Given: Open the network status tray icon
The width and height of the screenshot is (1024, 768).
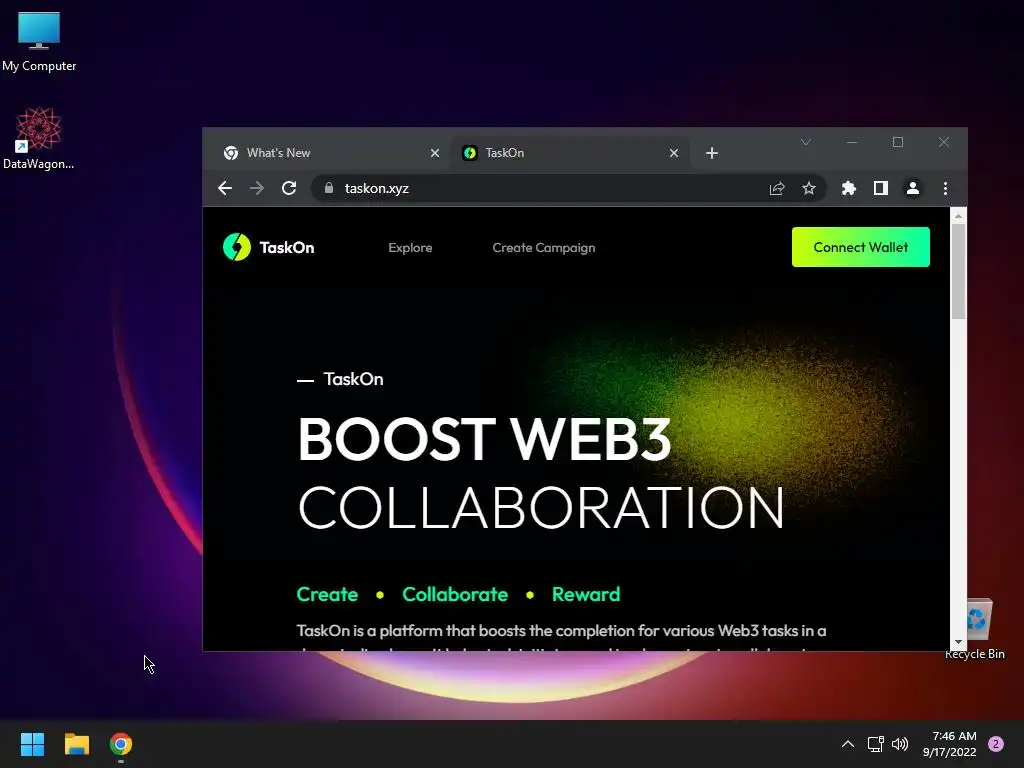Looking at the screenshot, I should tap(875, 744).
